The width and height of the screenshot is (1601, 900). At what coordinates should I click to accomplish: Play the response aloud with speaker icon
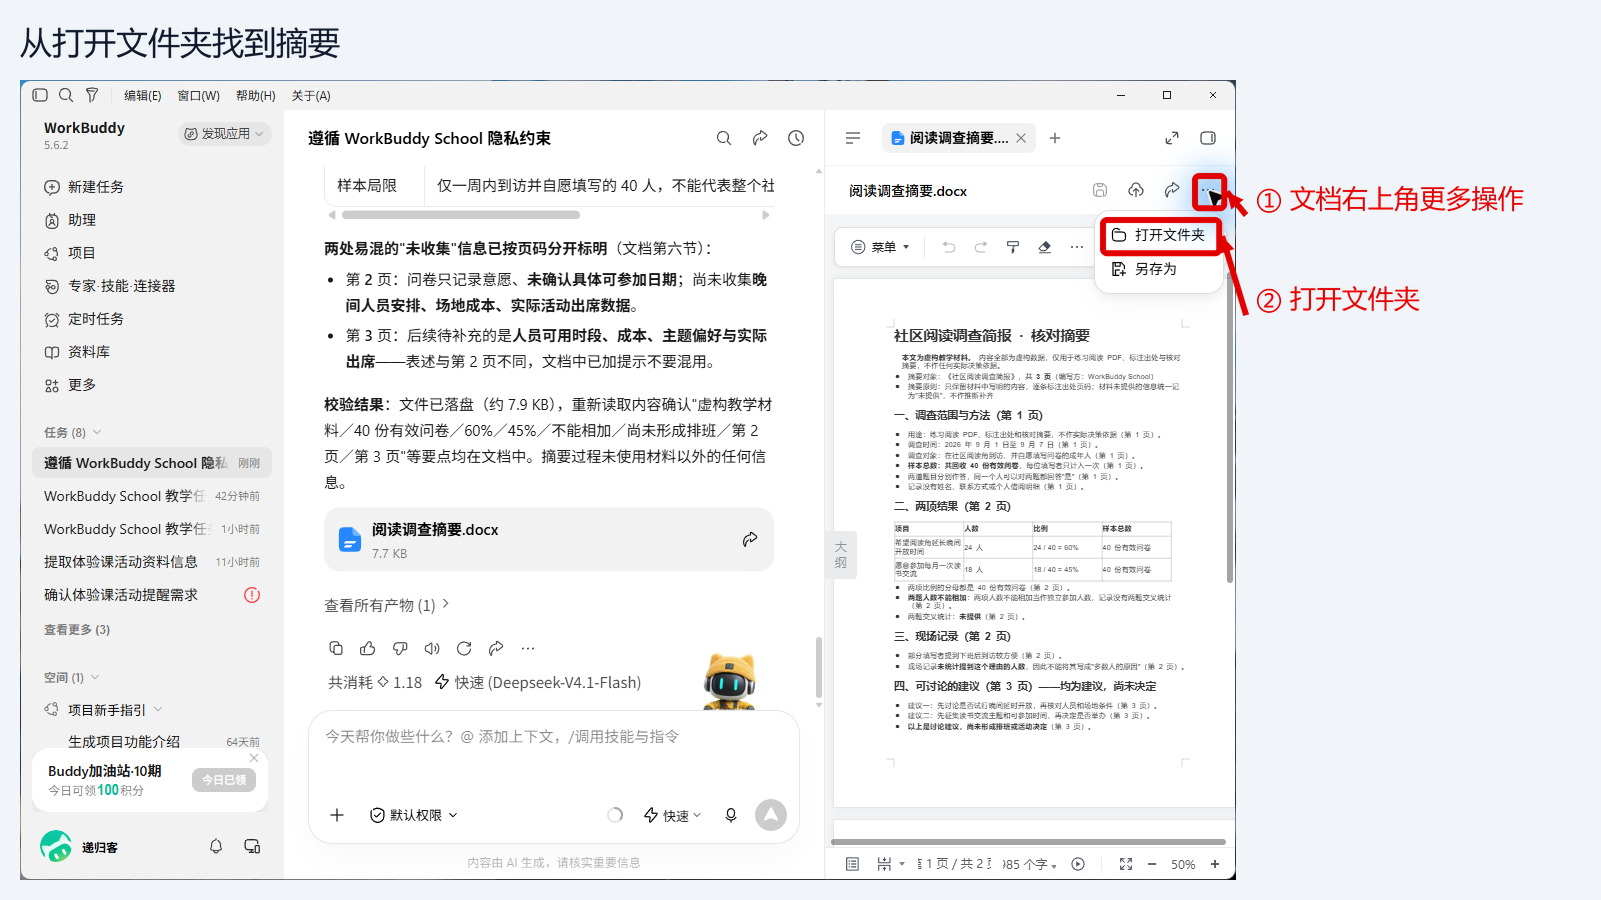point(432,648)
